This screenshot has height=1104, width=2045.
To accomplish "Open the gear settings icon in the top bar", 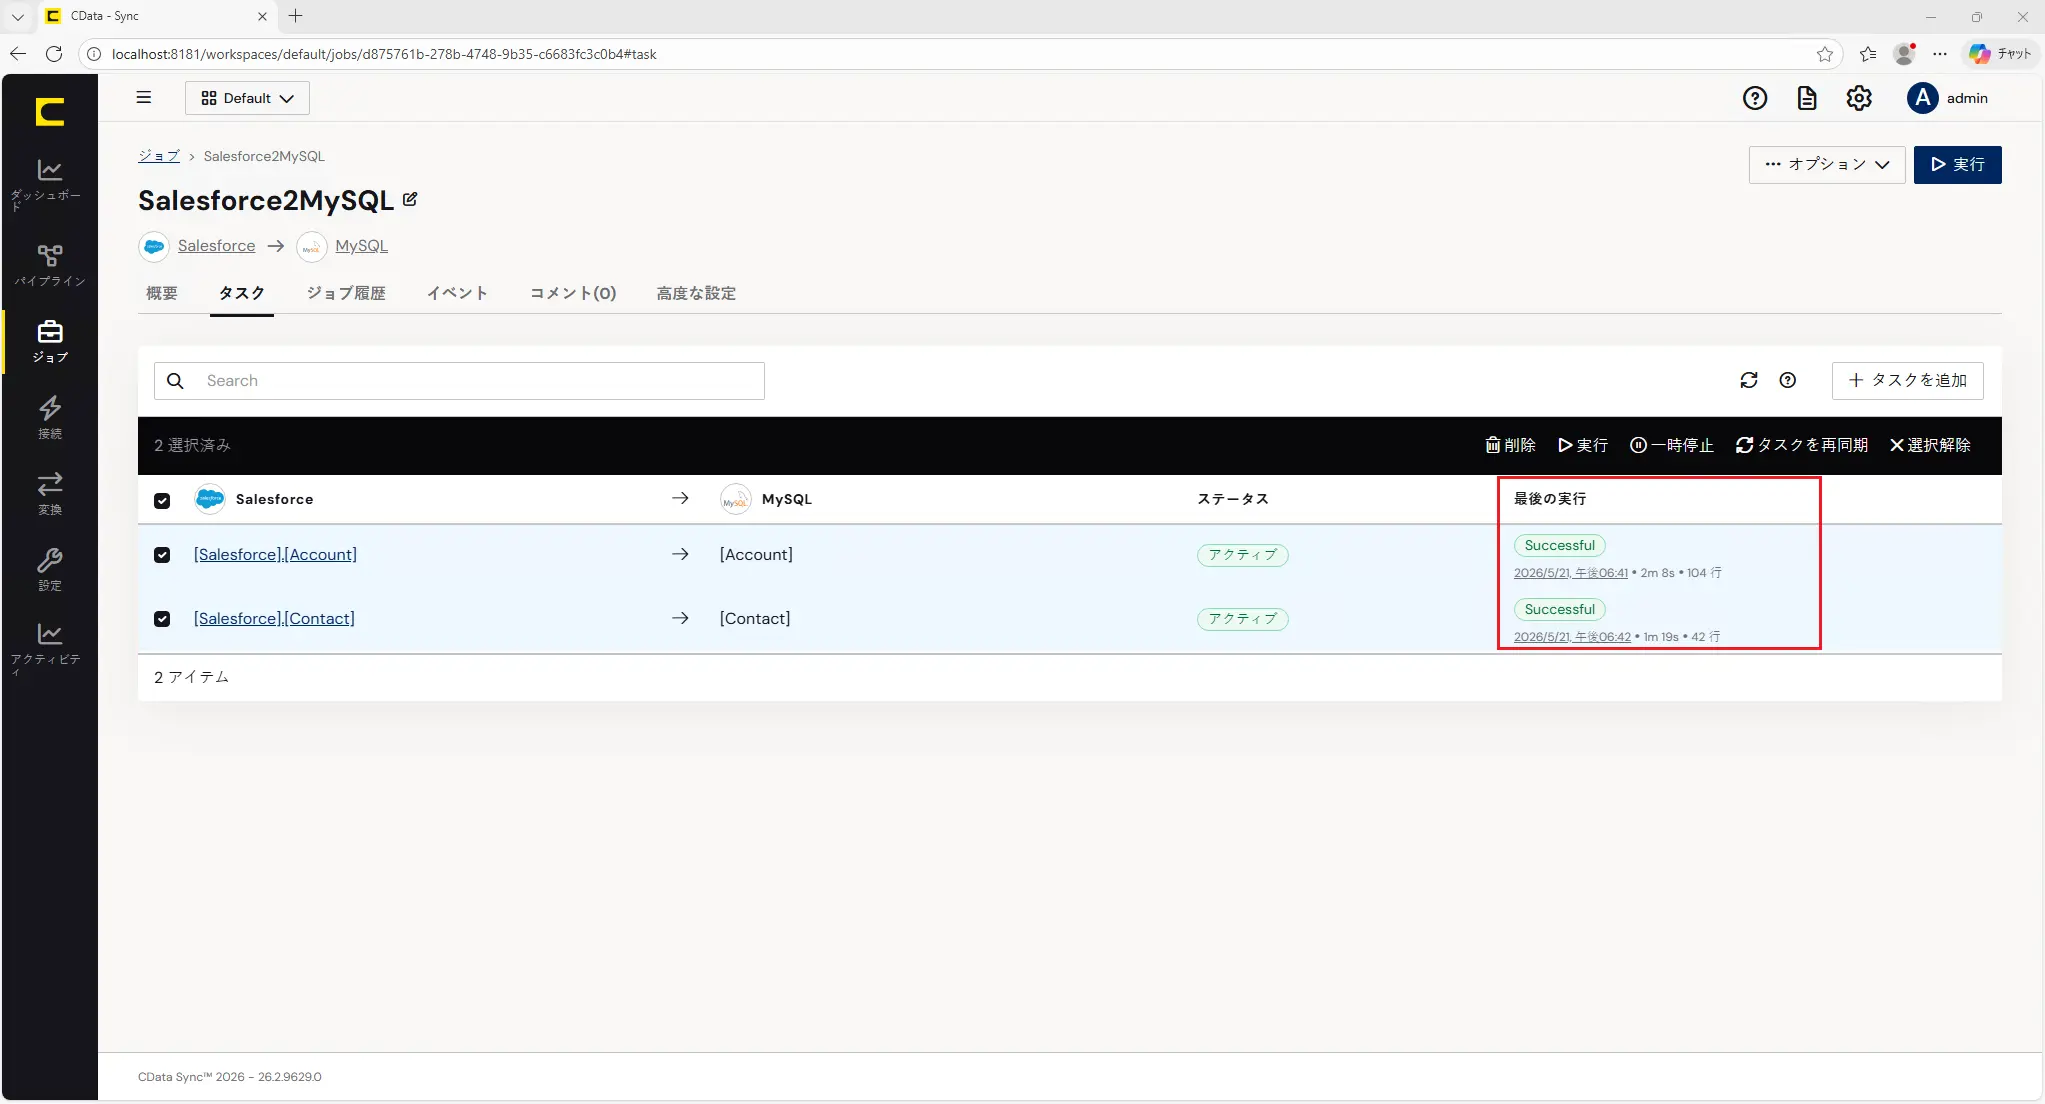I will [x=1859, y=98].
